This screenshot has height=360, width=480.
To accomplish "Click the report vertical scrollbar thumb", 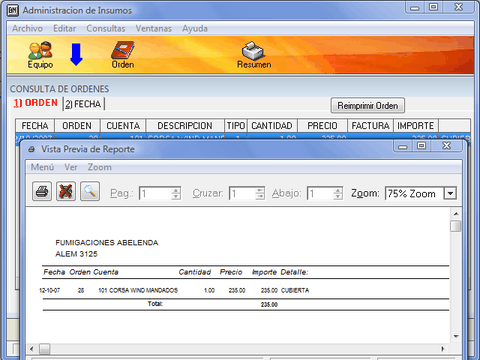I will coord(455,226).
